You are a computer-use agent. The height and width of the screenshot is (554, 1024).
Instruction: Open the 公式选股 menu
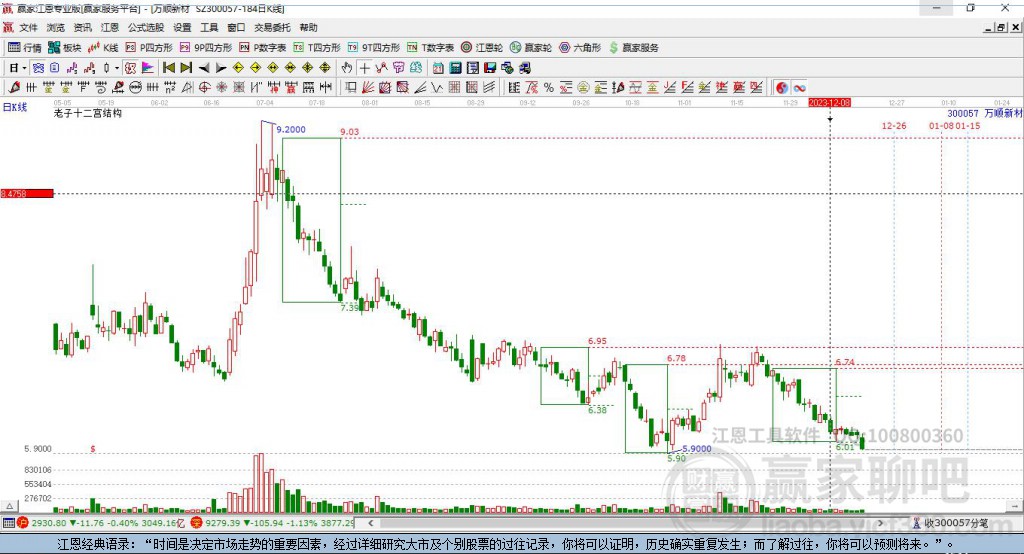pyautogui.click(x=146, y=27)
